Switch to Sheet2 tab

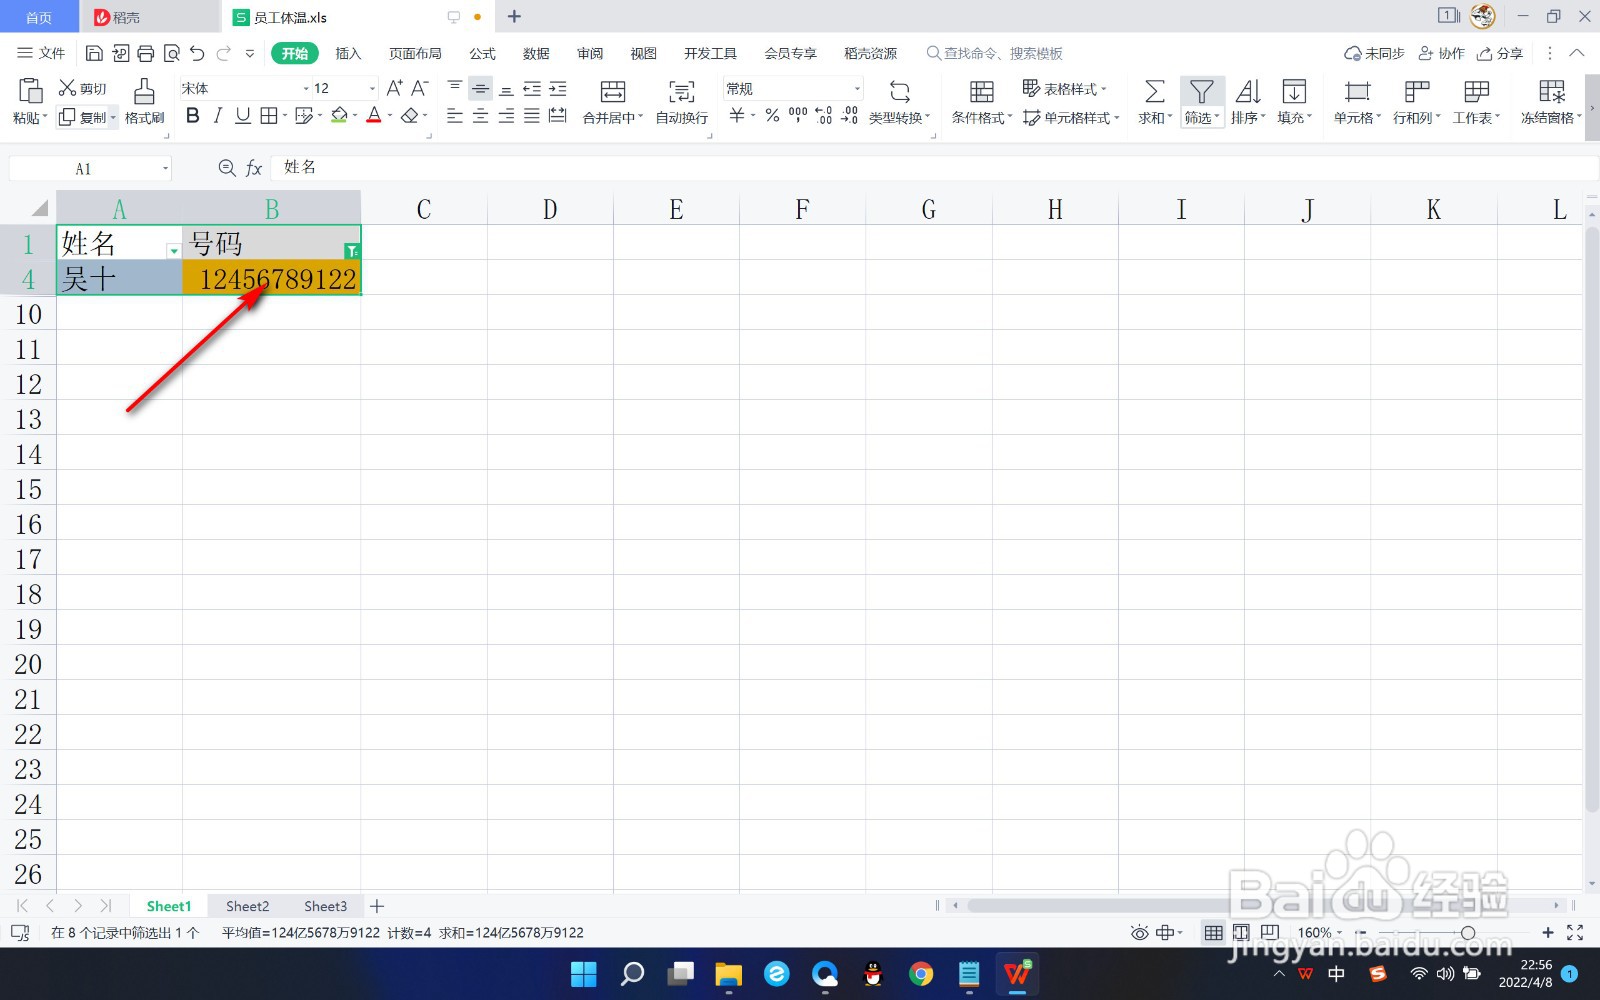pyautogui.click(x=247, y=906)
